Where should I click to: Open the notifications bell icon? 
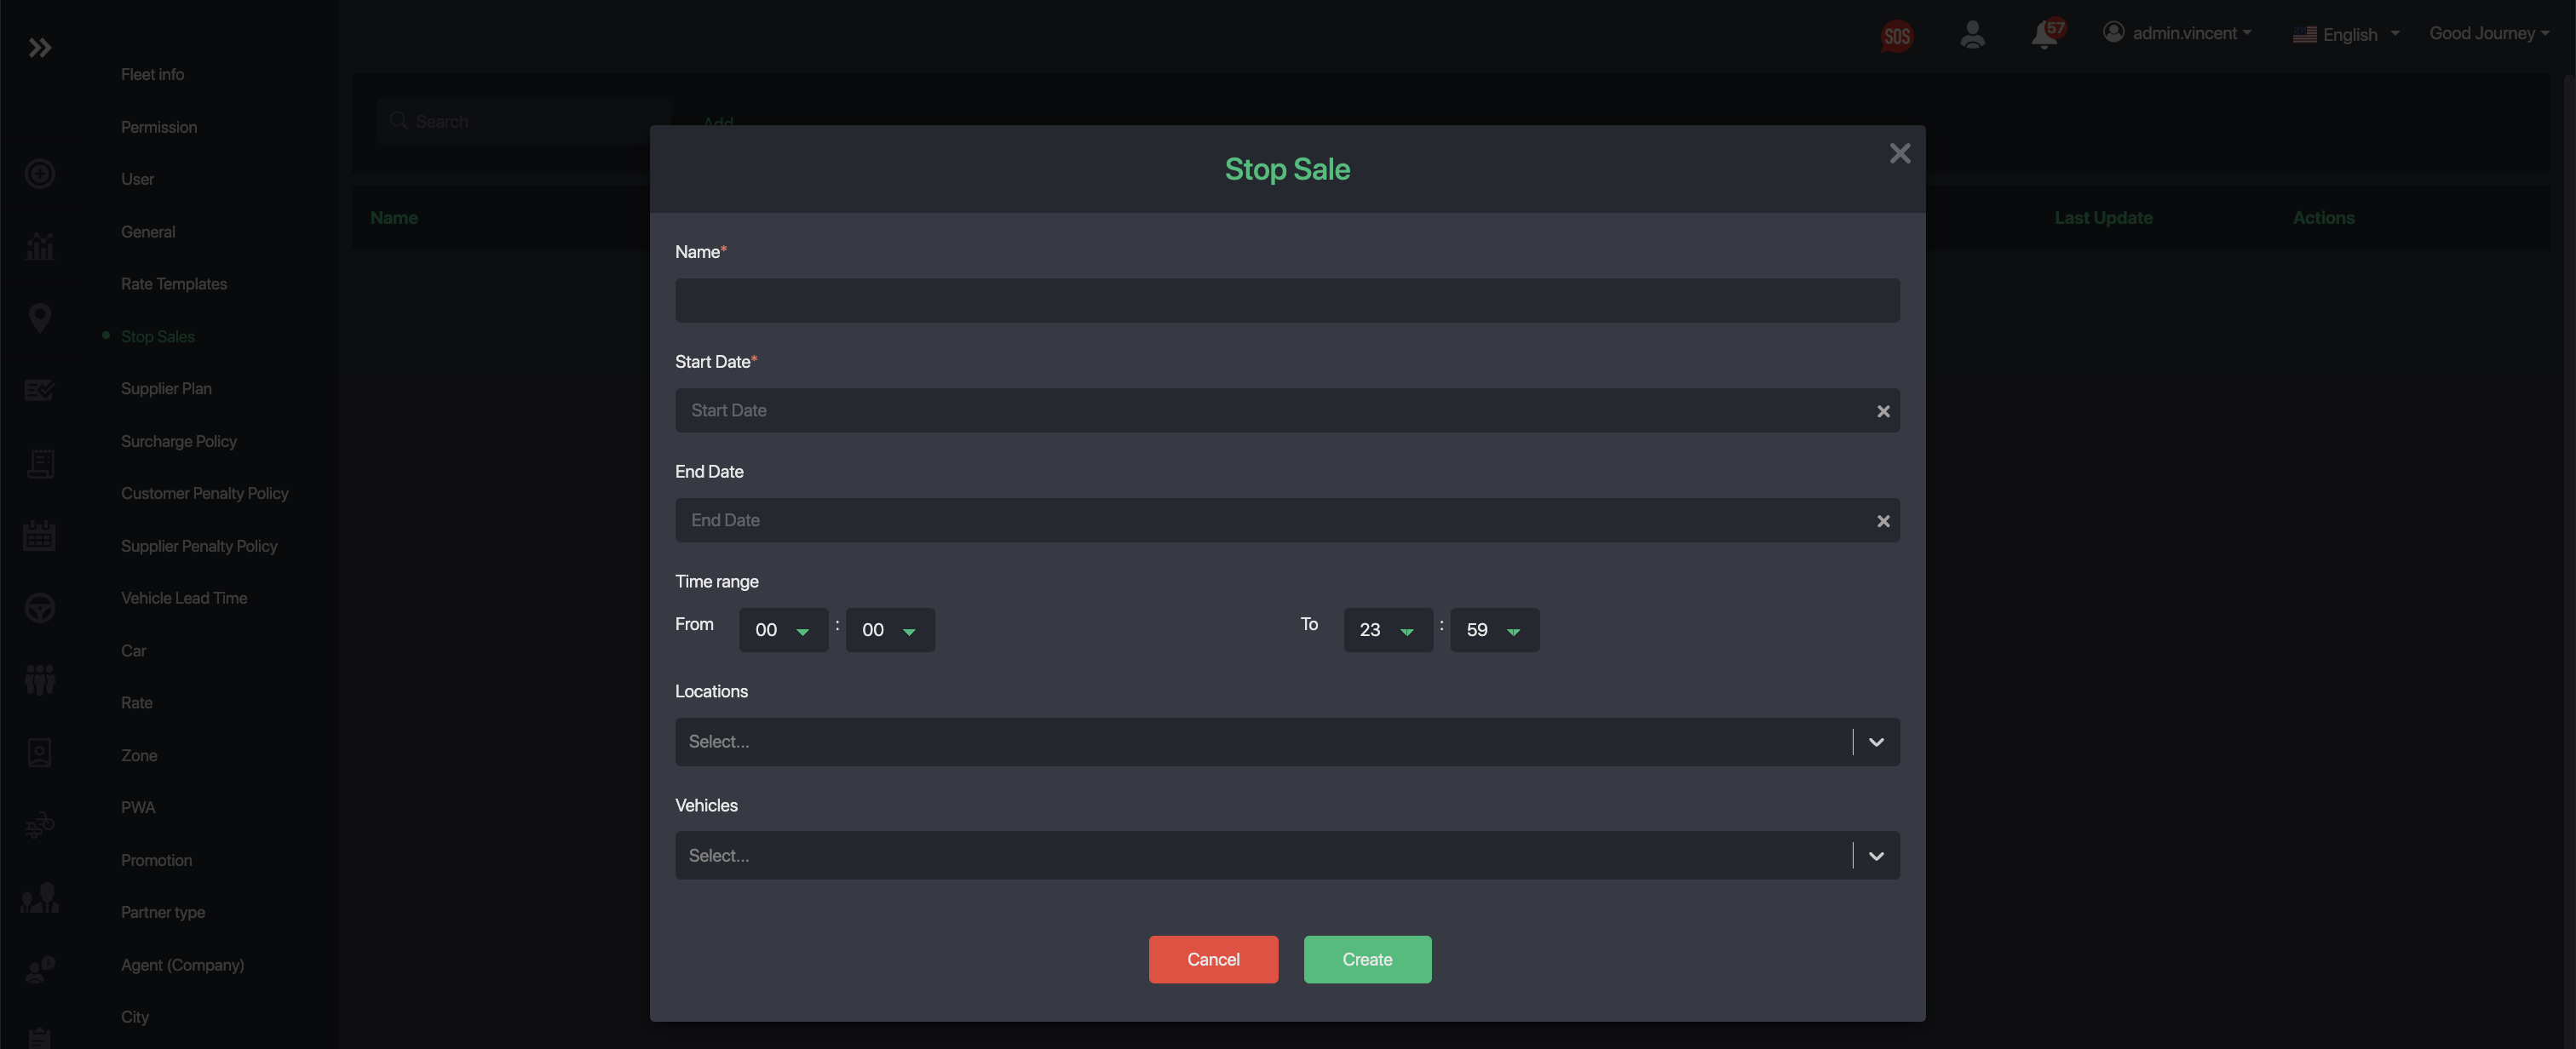2044,35
